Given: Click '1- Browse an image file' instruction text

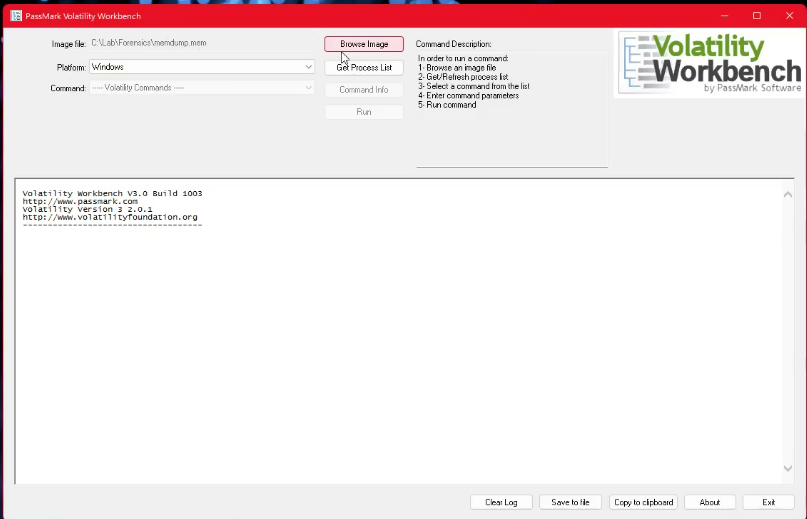Looking at the screenshot, I should pos(457,68).
